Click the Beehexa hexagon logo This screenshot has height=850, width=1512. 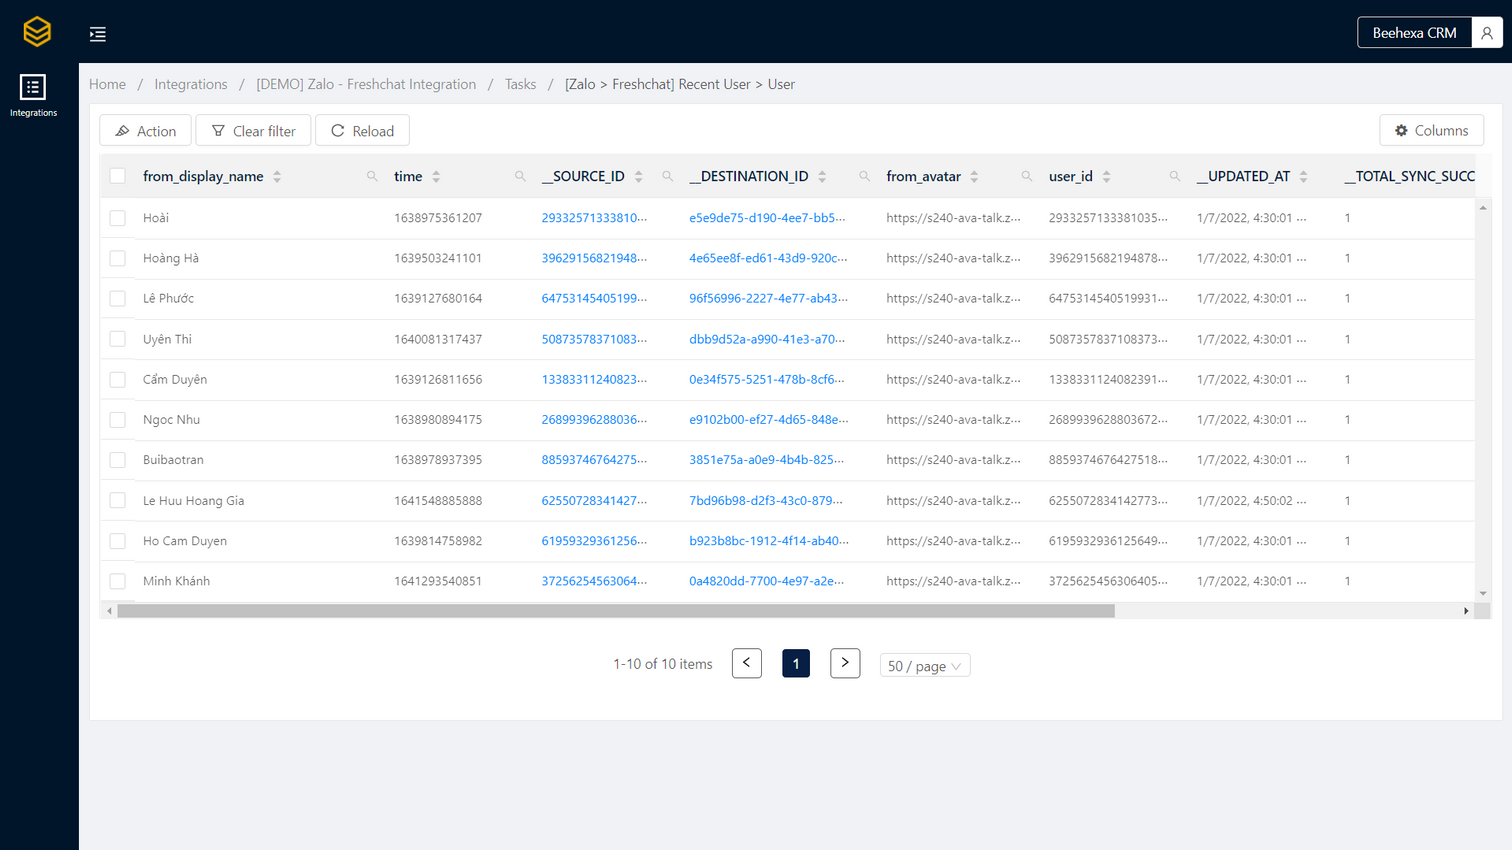pos(37,32)
